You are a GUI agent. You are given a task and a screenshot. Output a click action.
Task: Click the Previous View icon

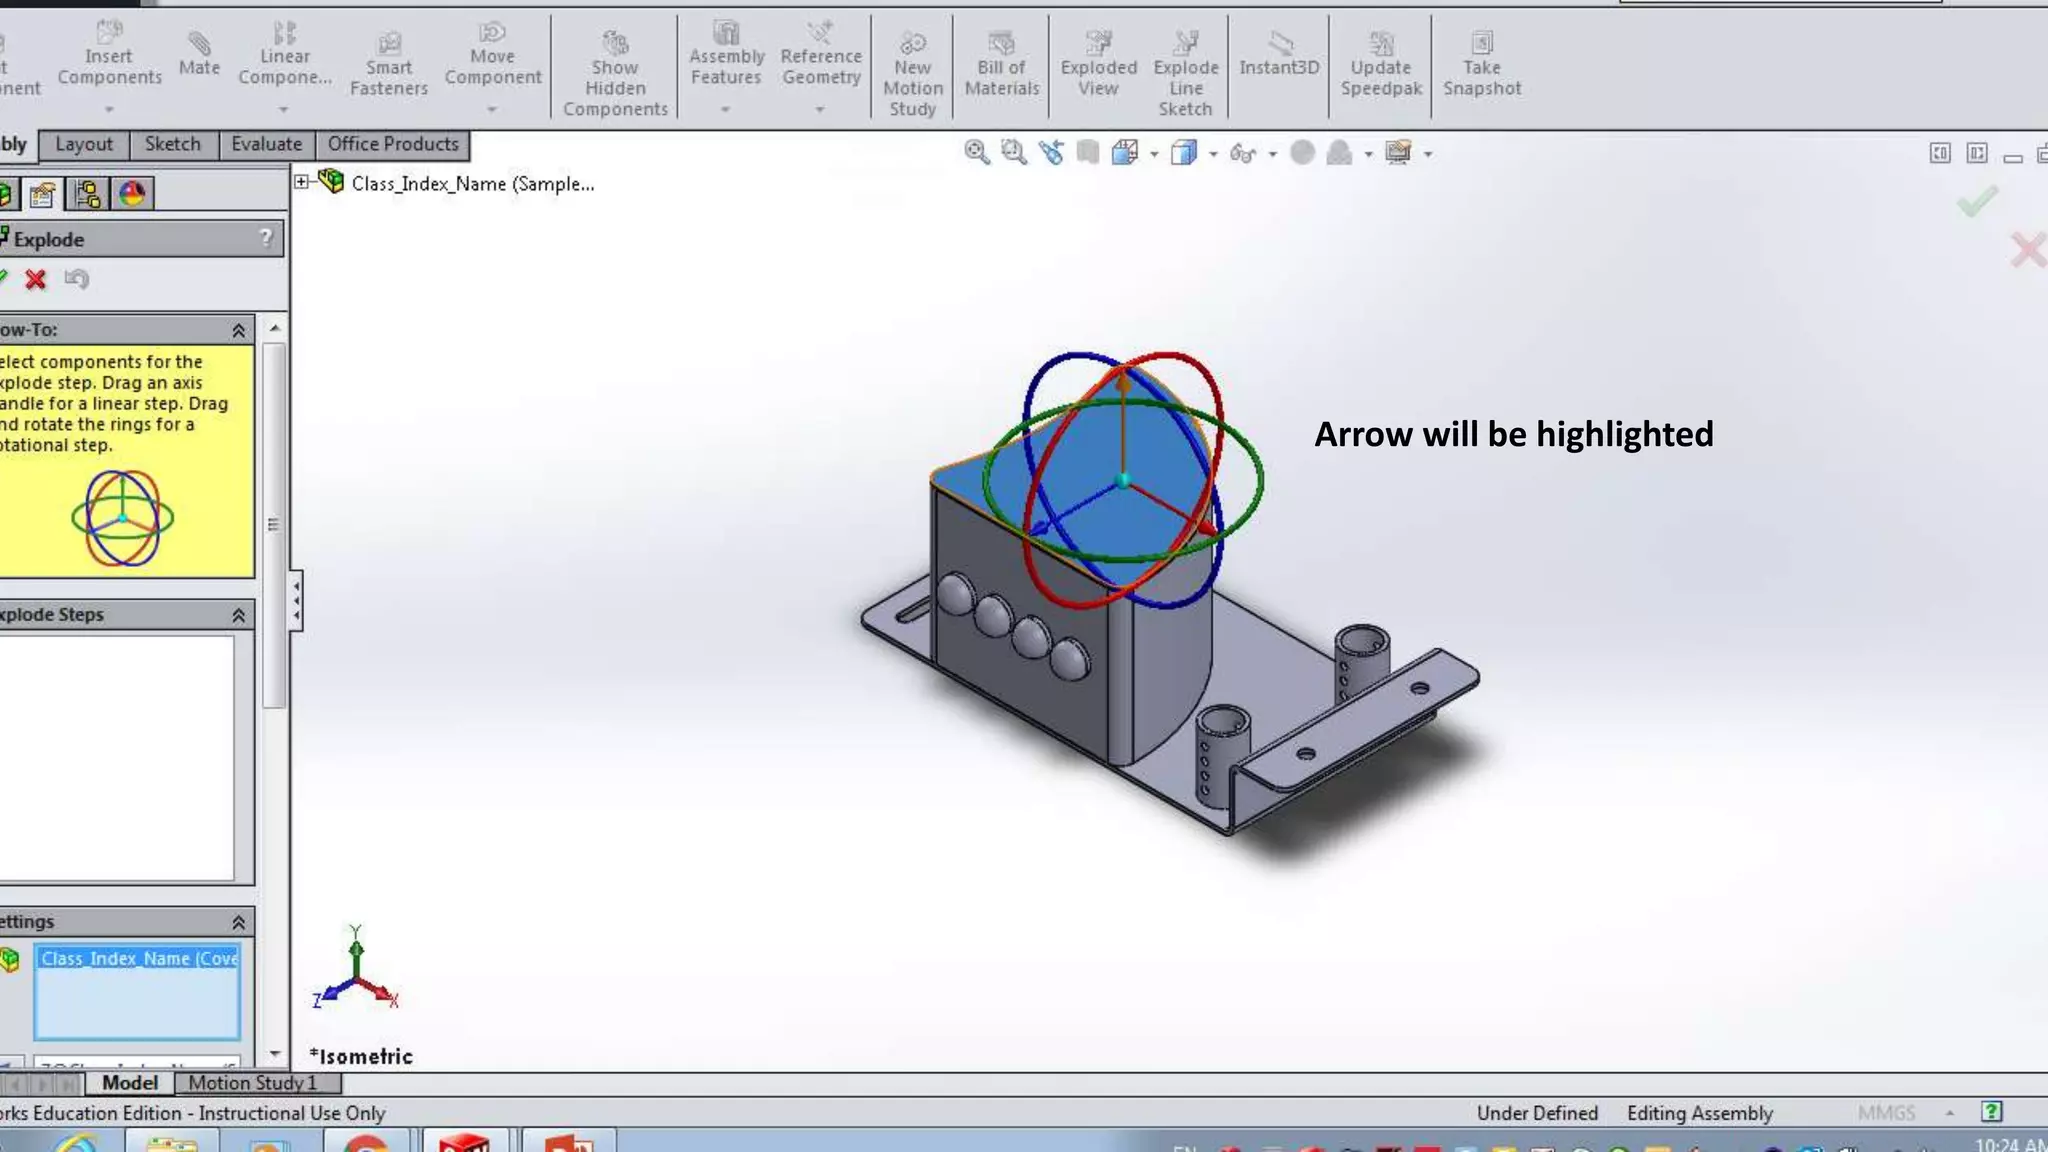pos(1051,153)
